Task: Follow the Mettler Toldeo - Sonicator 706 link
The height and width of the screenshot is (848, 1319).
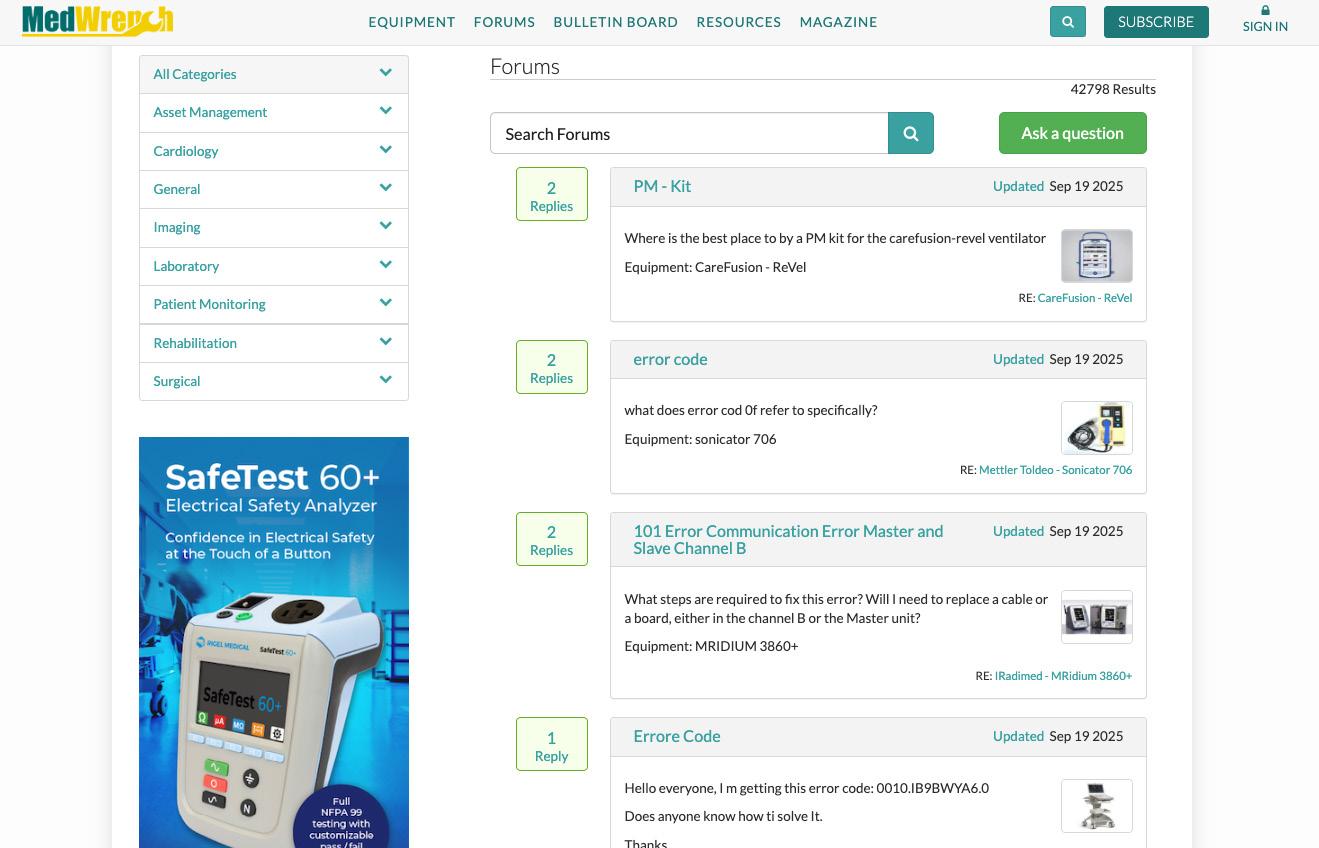Action: pos(1056,470)
